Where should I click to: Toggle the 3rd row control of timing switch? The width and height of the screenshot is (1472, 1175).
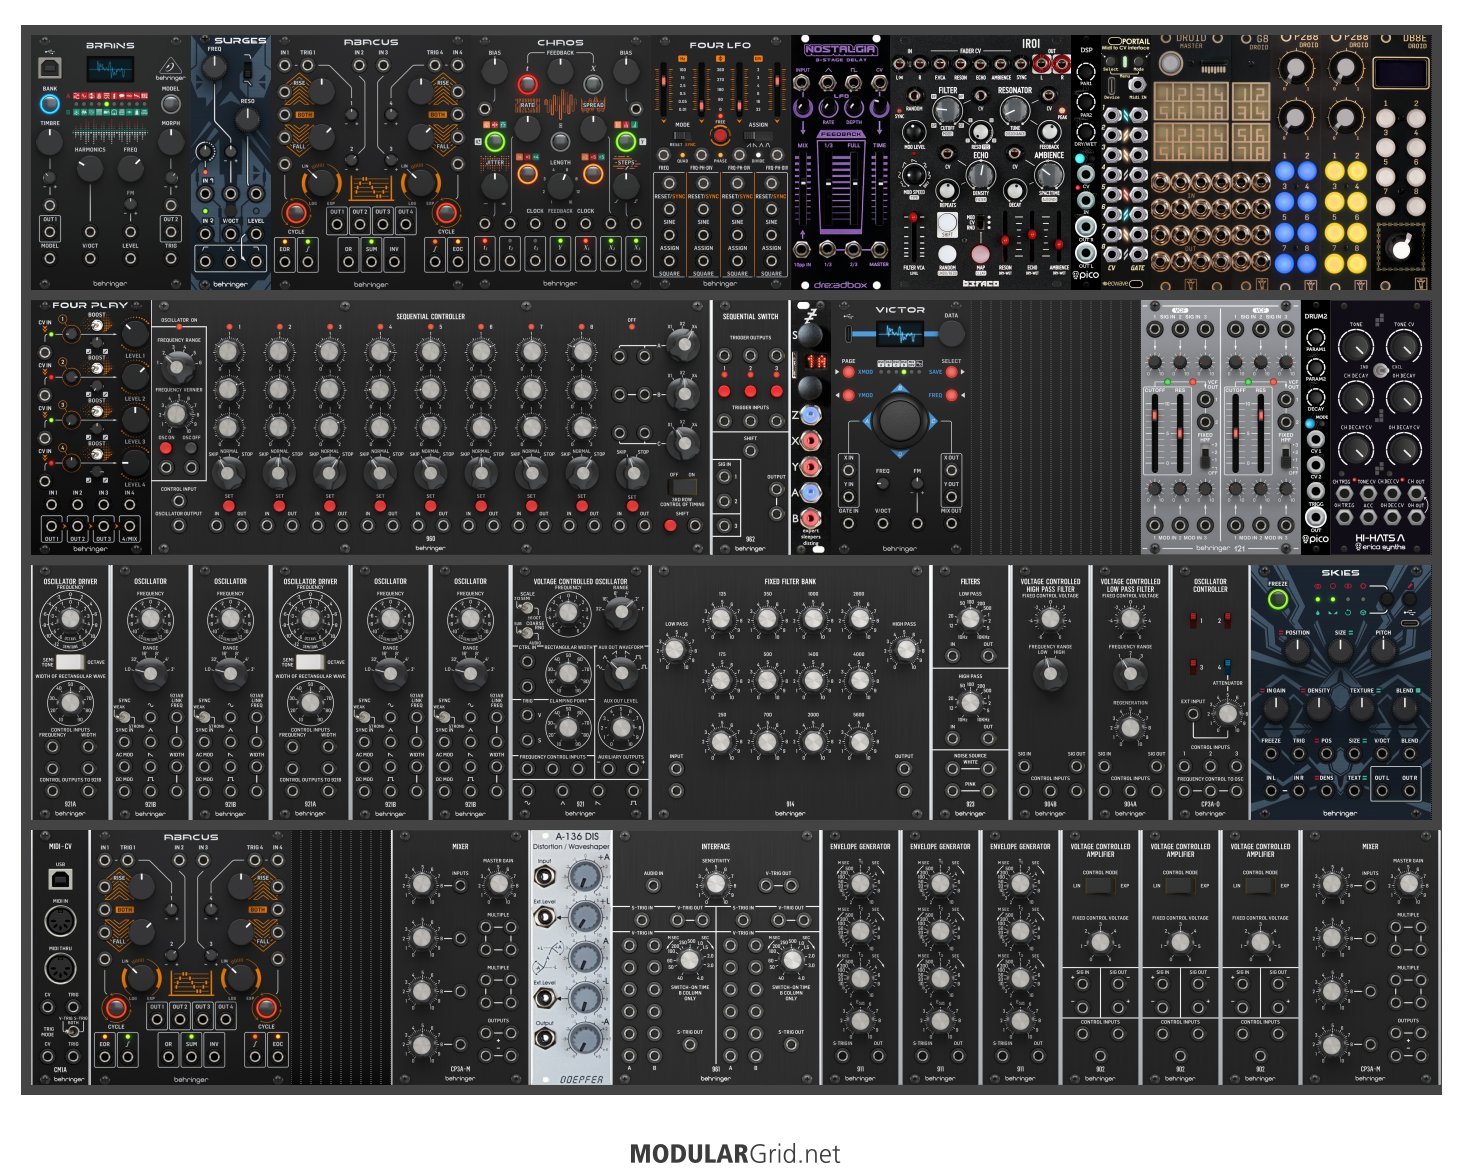pos(682,487)
